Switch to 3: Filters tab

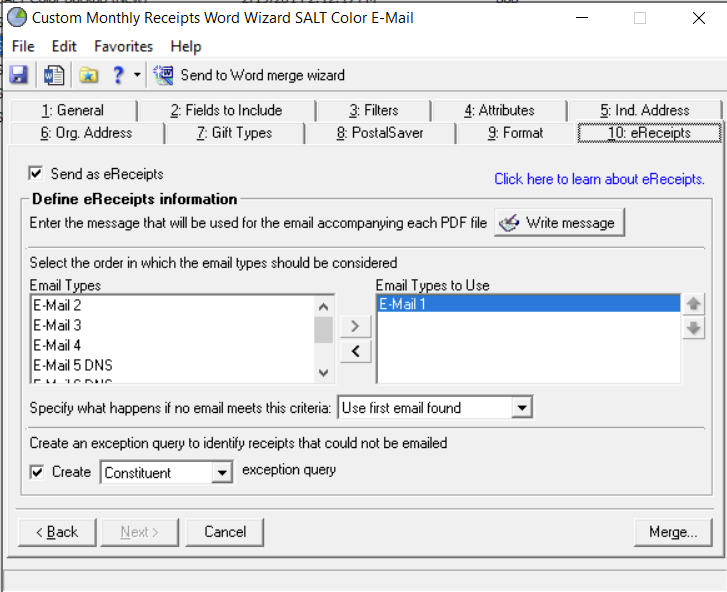click(x=374, y=110)
